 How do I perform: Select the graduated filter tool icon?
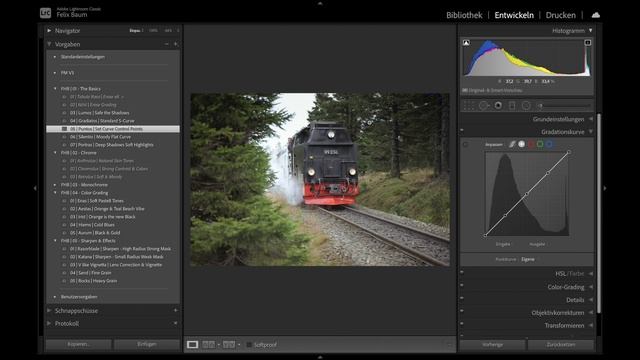point(512,106)
